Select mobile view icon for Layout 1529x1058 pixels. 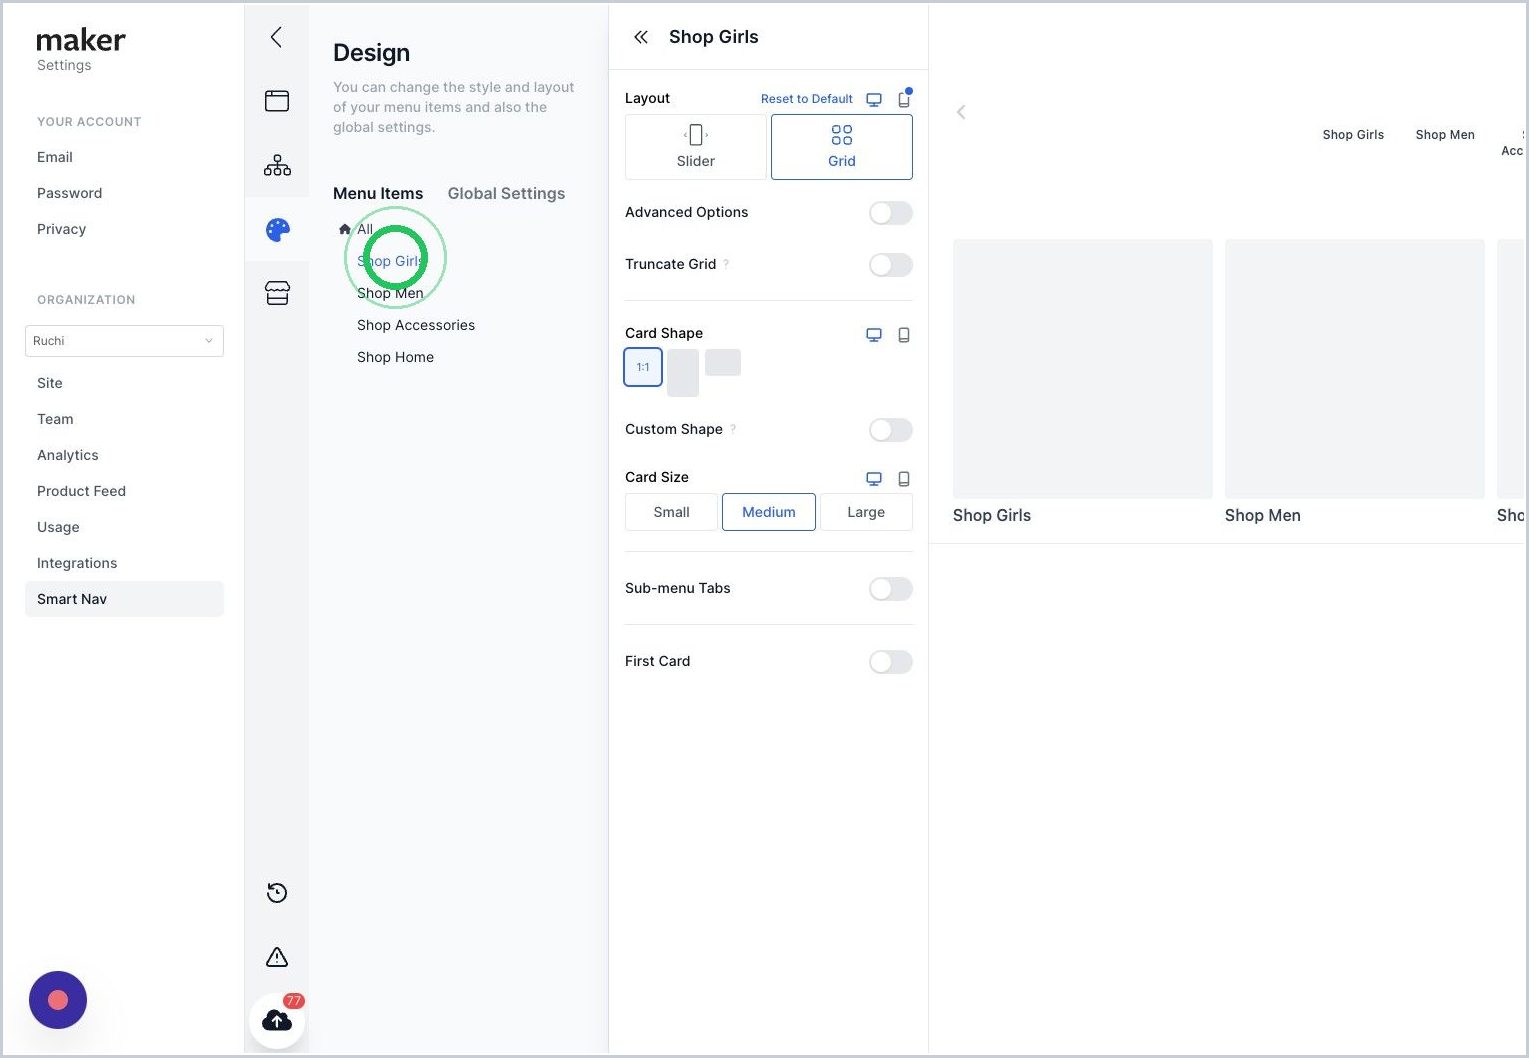coord(904,99)
